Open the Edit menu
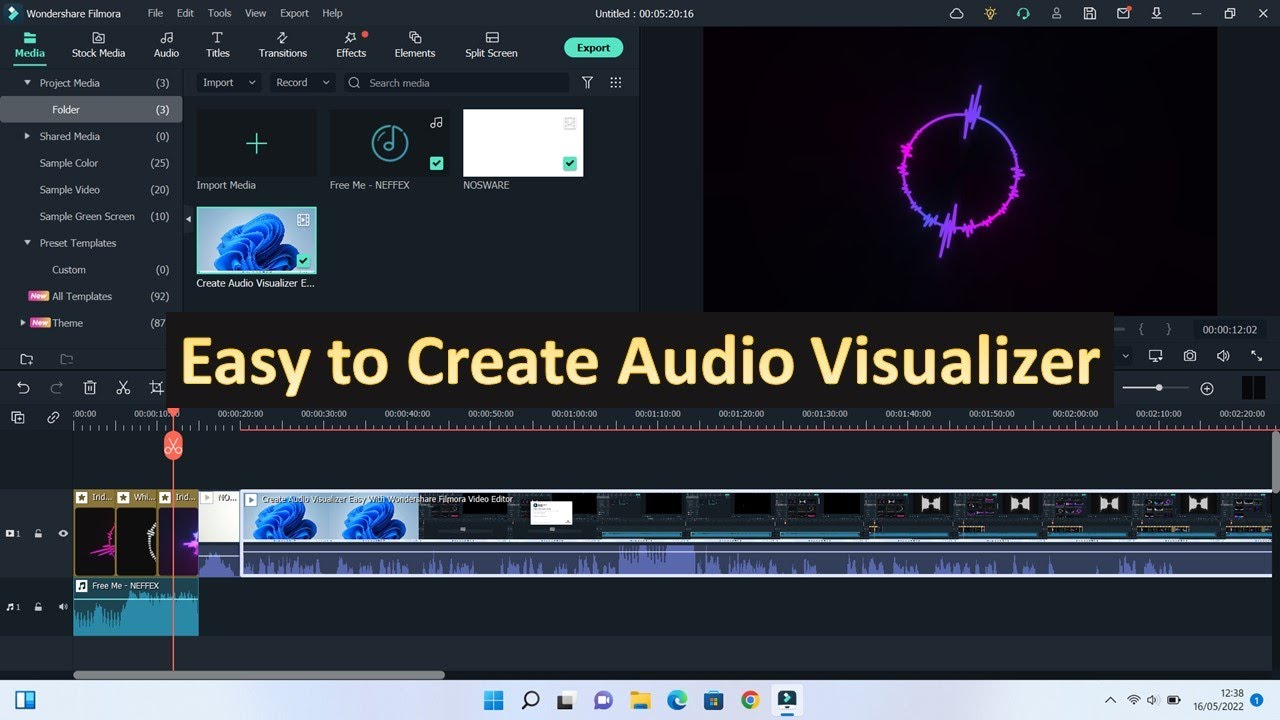1280x720 pixels. tap(185, 13)
